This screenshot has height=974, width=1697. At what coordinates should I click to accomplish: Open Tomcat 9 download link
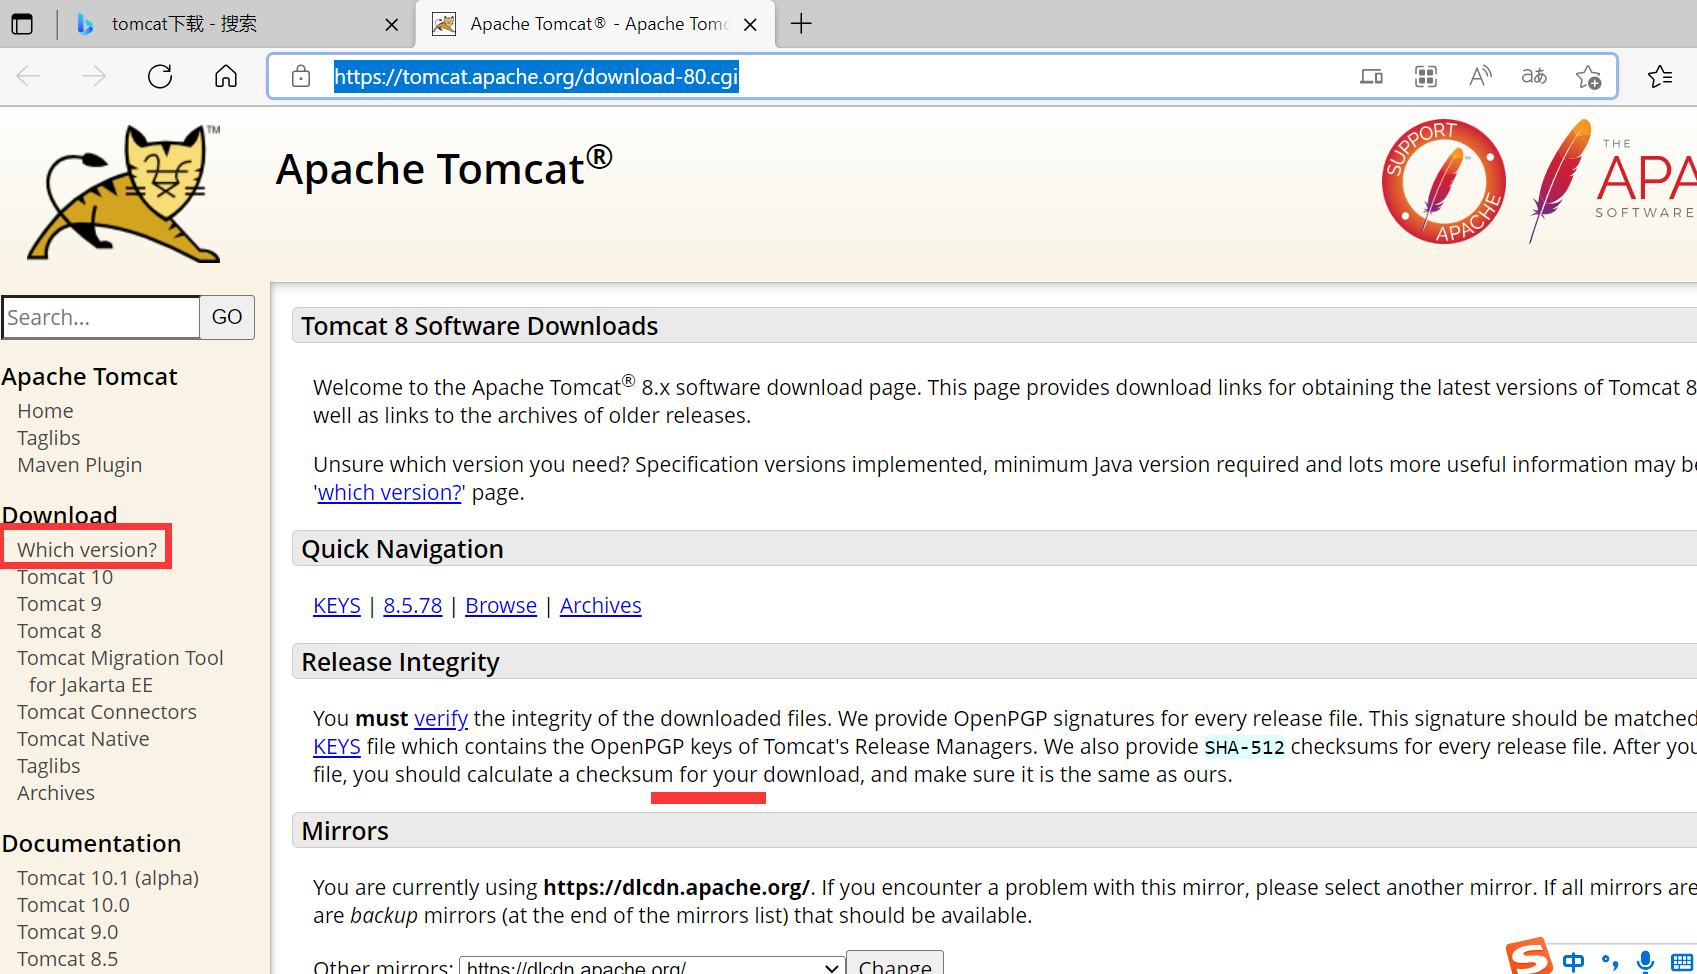(x=59, y=604)
